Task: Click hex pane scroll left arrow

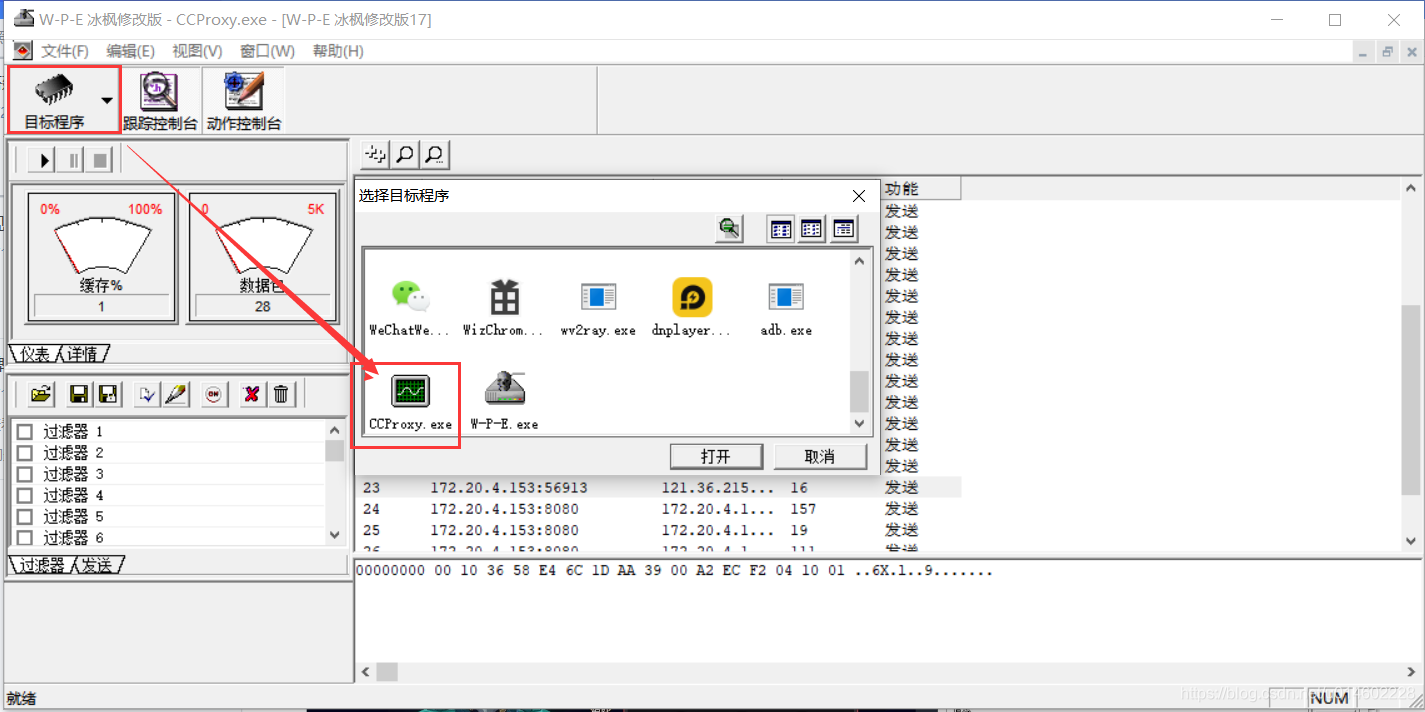Action: click(365, 672)
